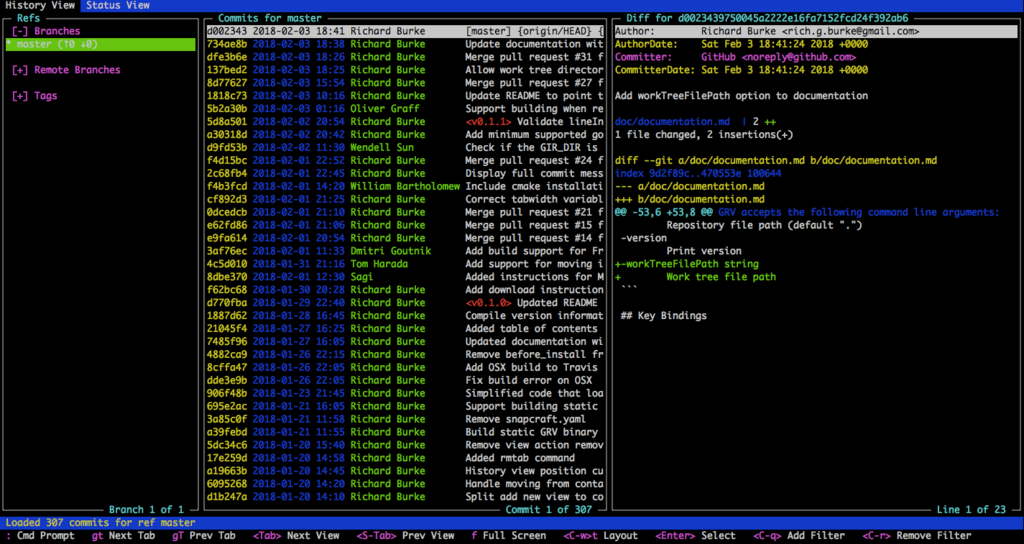Click '<C-q> Add Filter' help entry

click(799, 536)
